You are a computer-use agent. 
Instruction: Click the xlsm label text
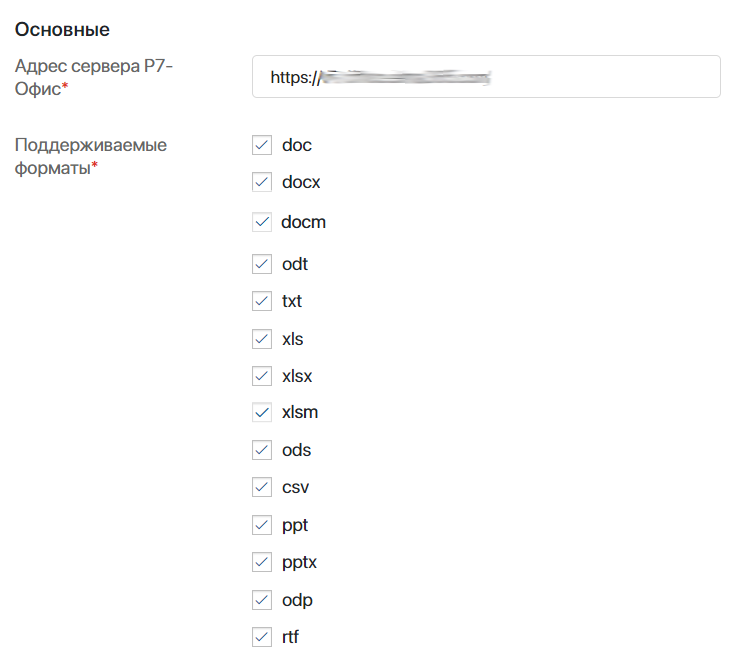pyautogui.click(x=300, y=412)
